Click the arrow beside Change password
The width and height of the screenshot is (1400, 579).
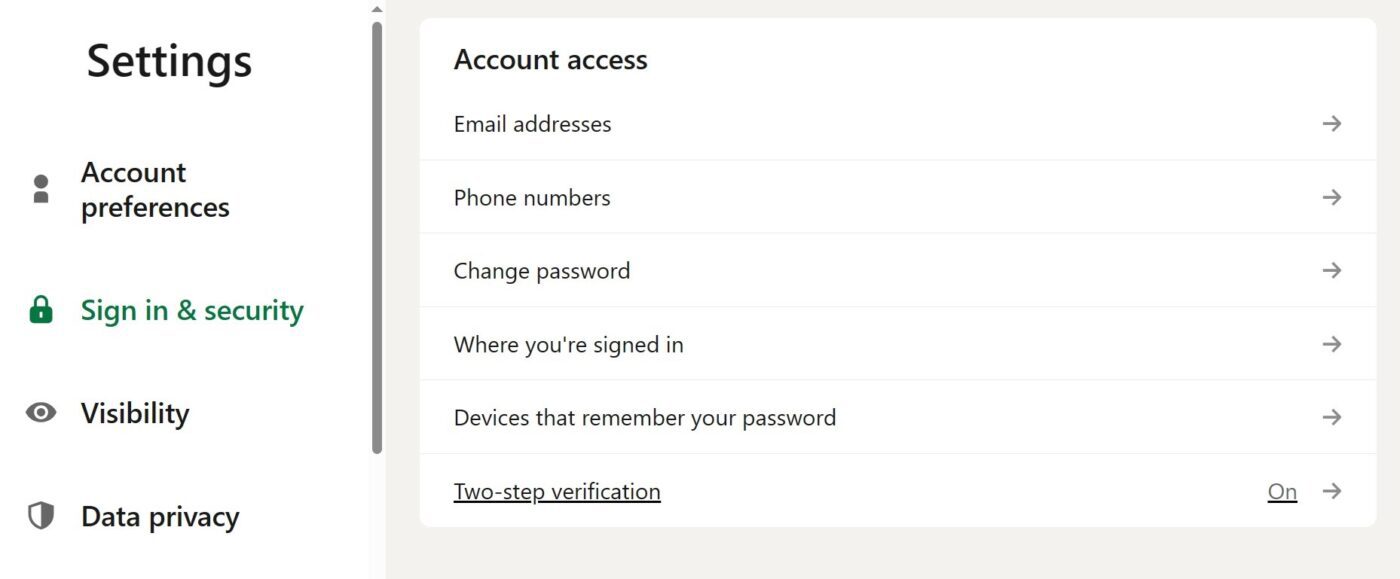pos(1331,270)
